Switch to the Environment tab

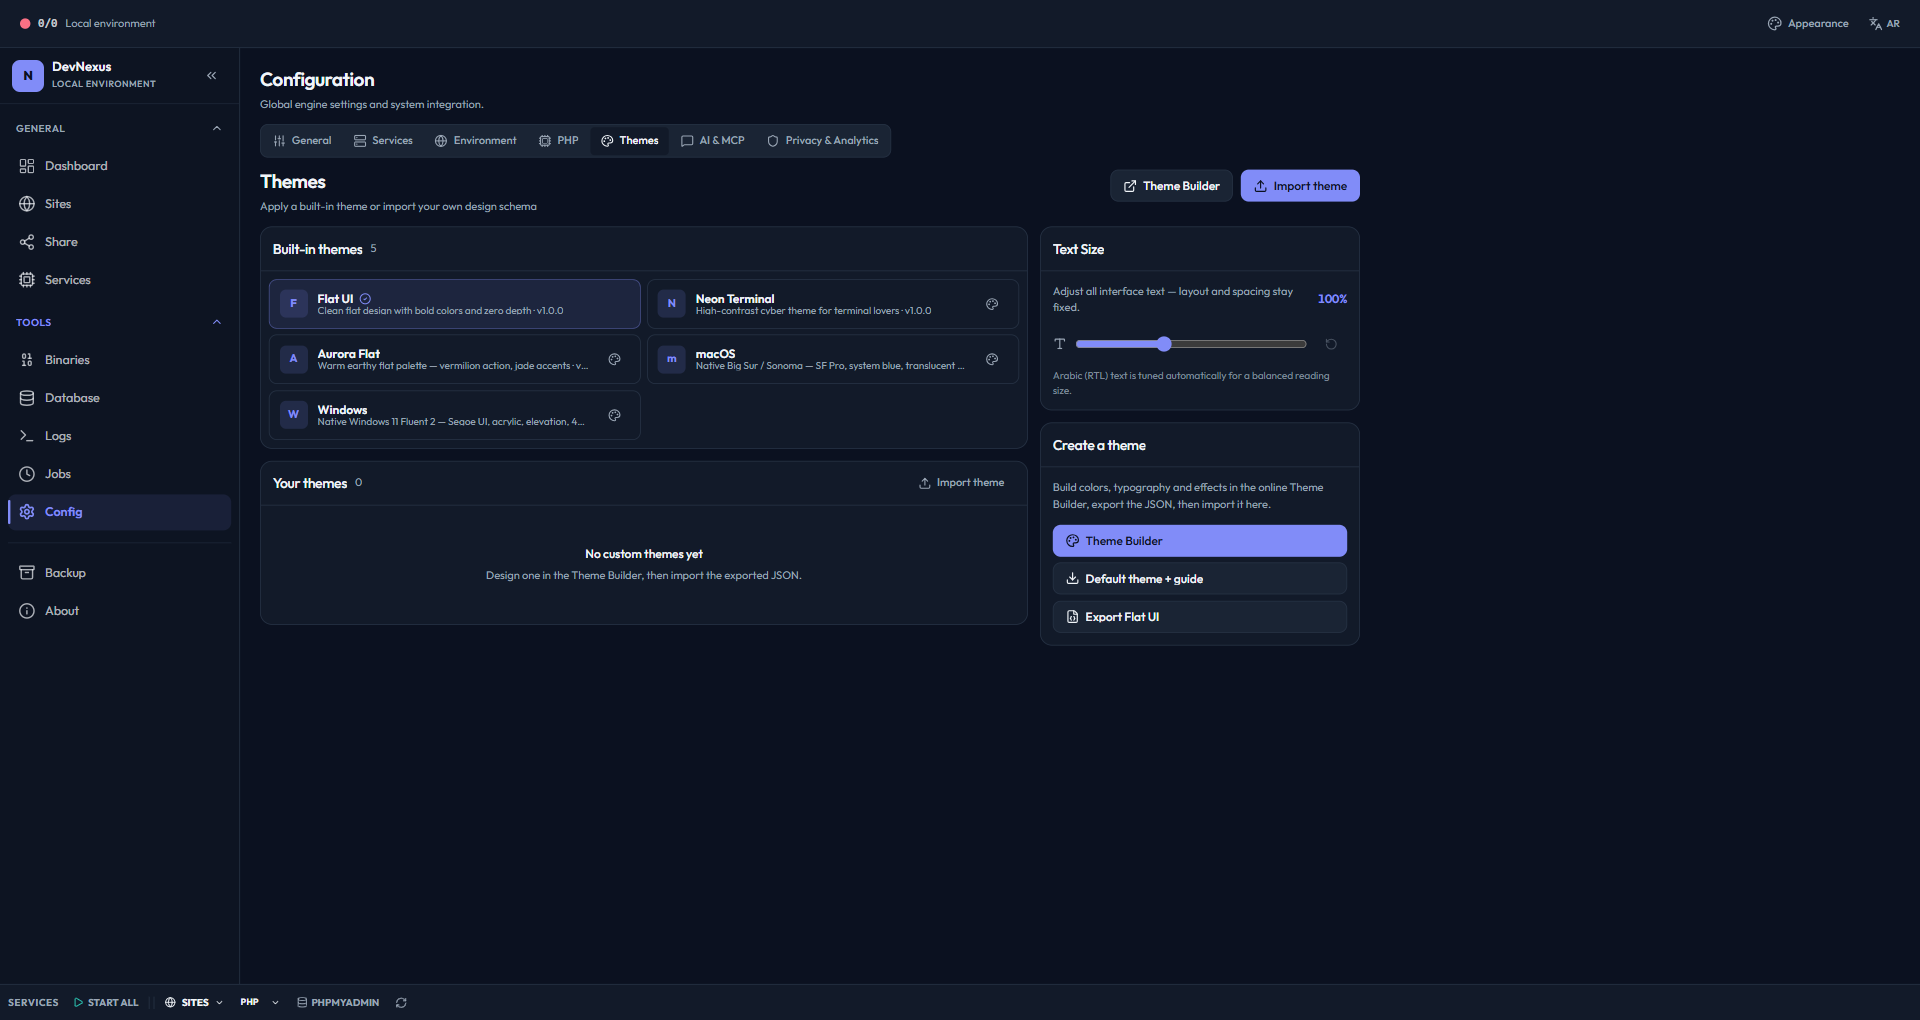tap(476, 141)
